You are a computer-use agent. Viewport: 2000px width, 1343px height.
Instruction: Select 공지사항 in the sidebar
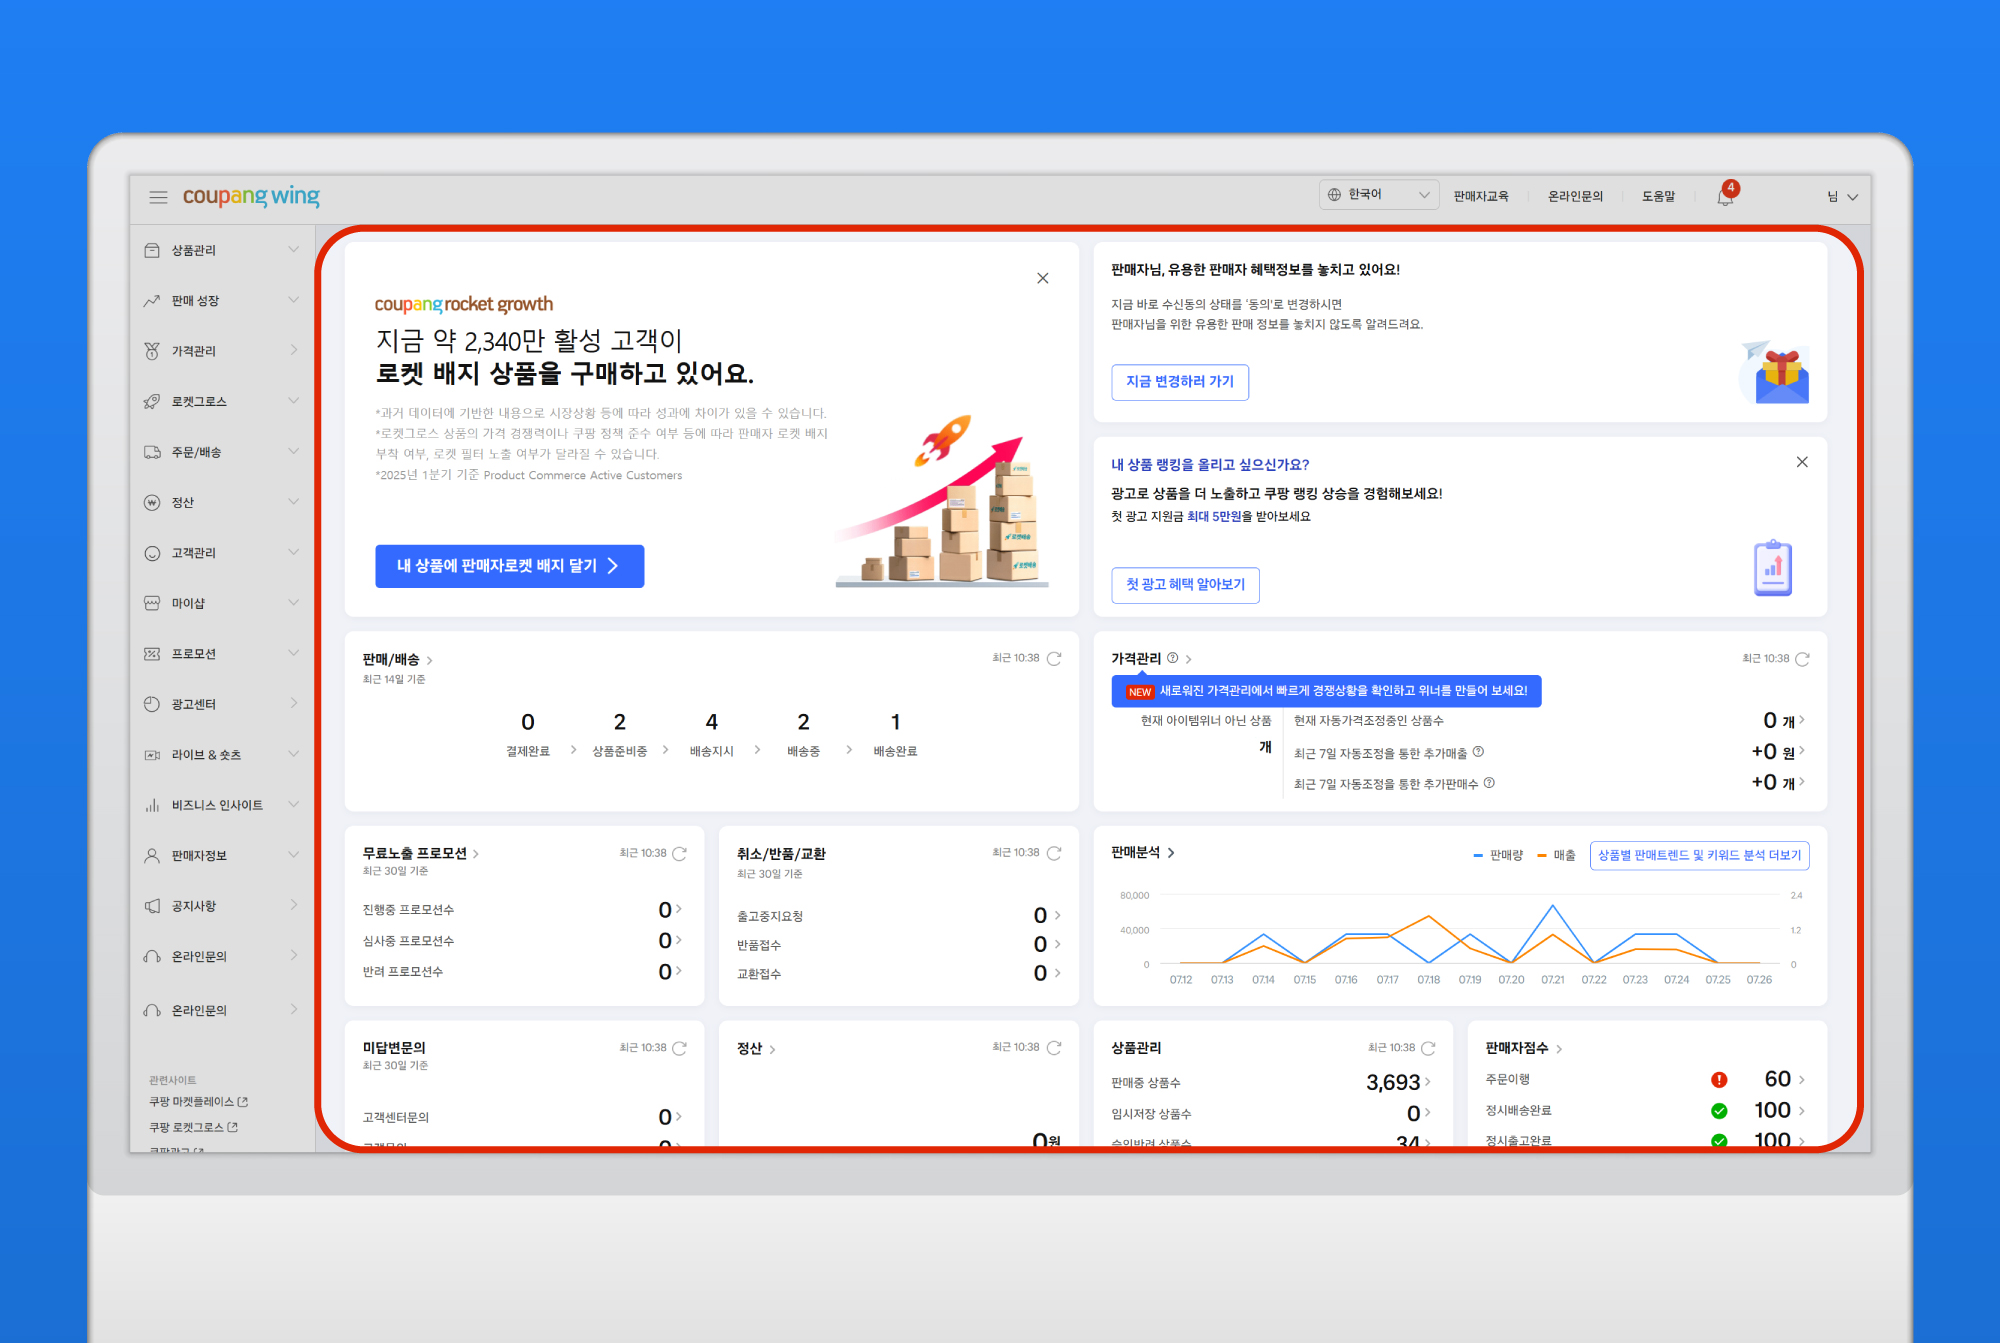[x=194, y=907]
